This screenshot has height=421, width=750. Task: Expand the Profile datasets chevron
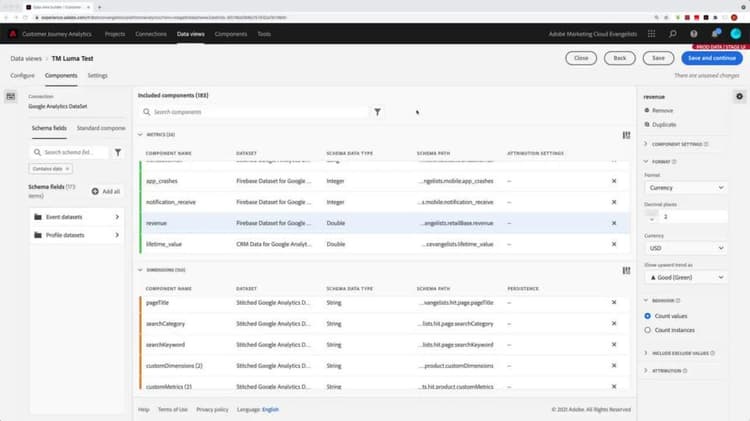coord(117,235)
